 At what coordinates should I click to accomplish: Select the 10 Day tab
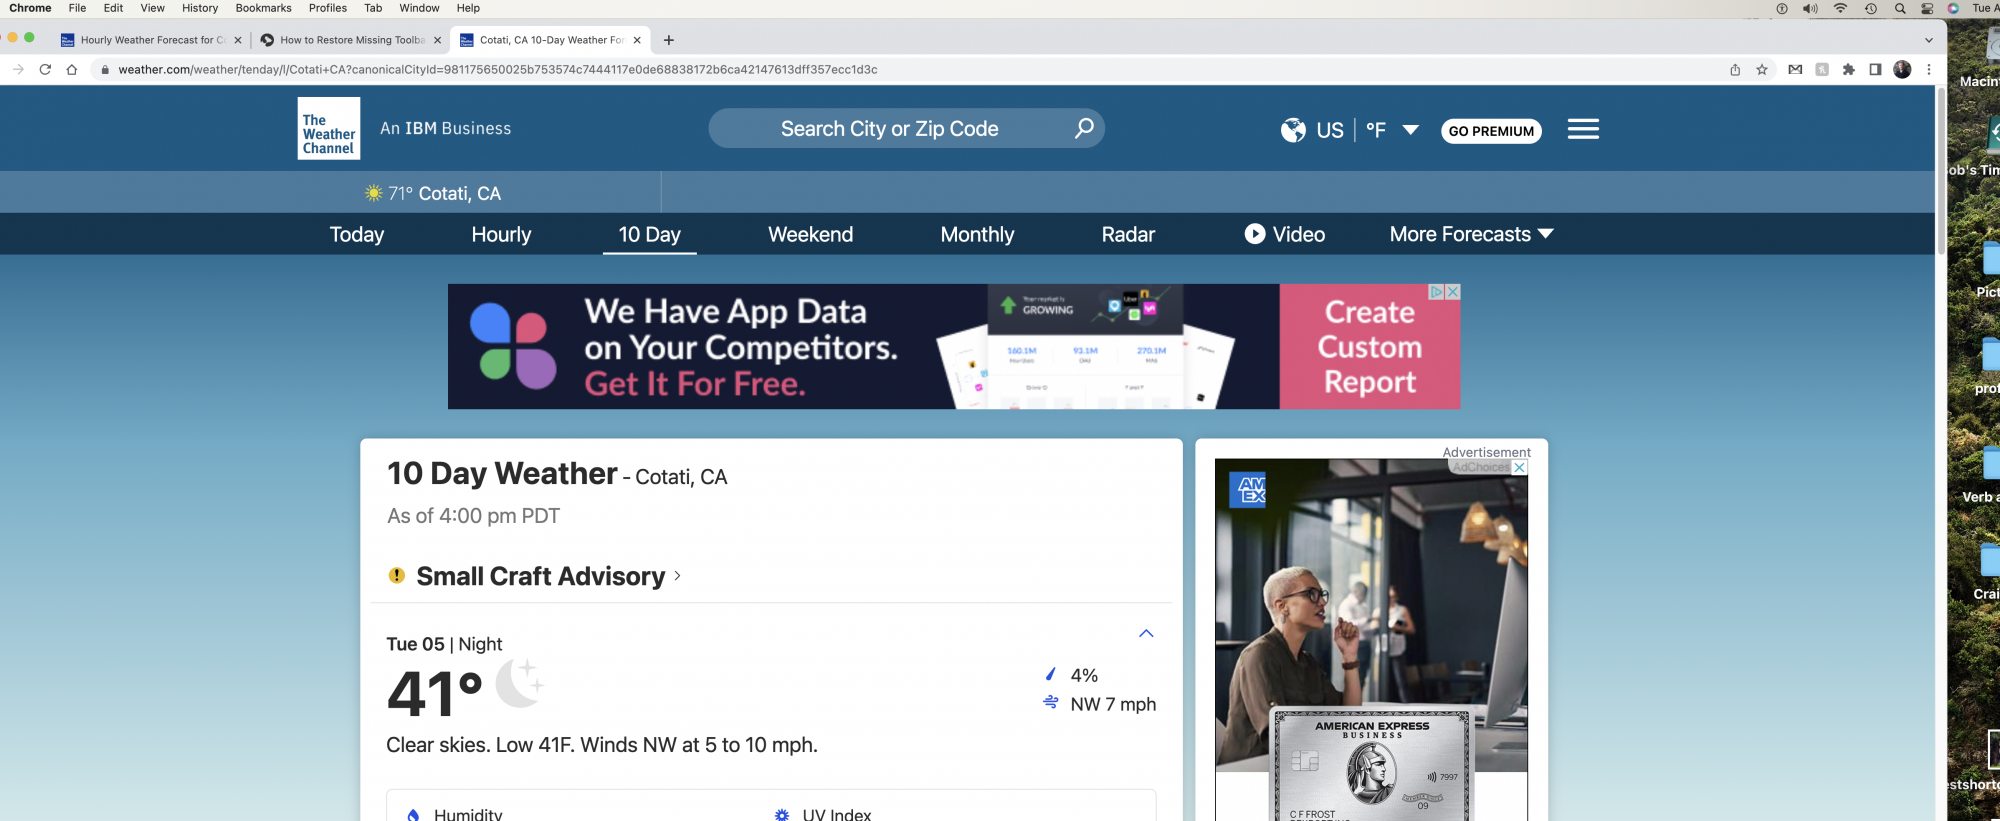click(649, 234)
